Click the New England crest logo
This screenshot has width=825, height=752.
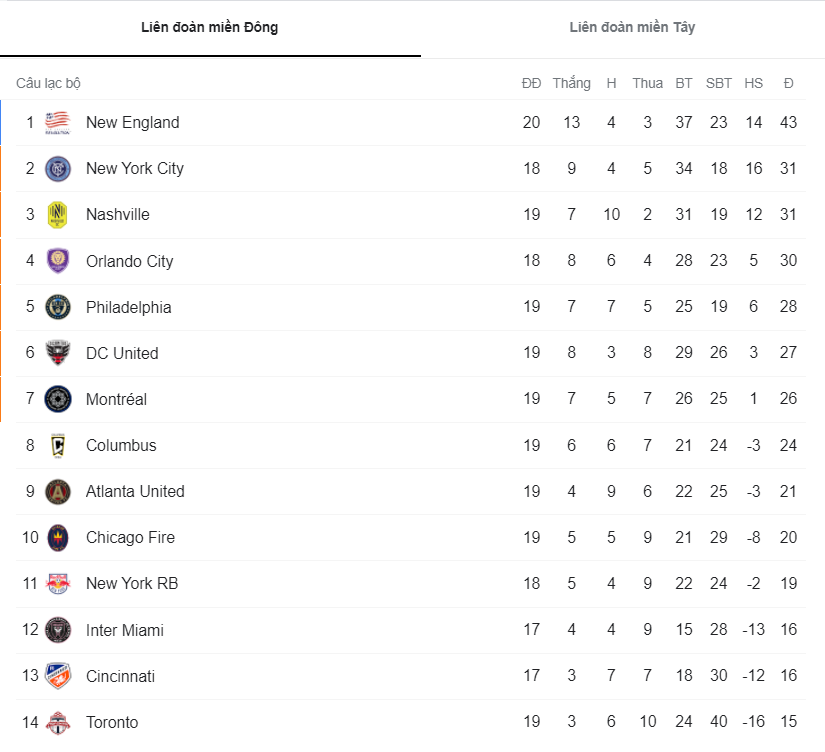[58, 122]
